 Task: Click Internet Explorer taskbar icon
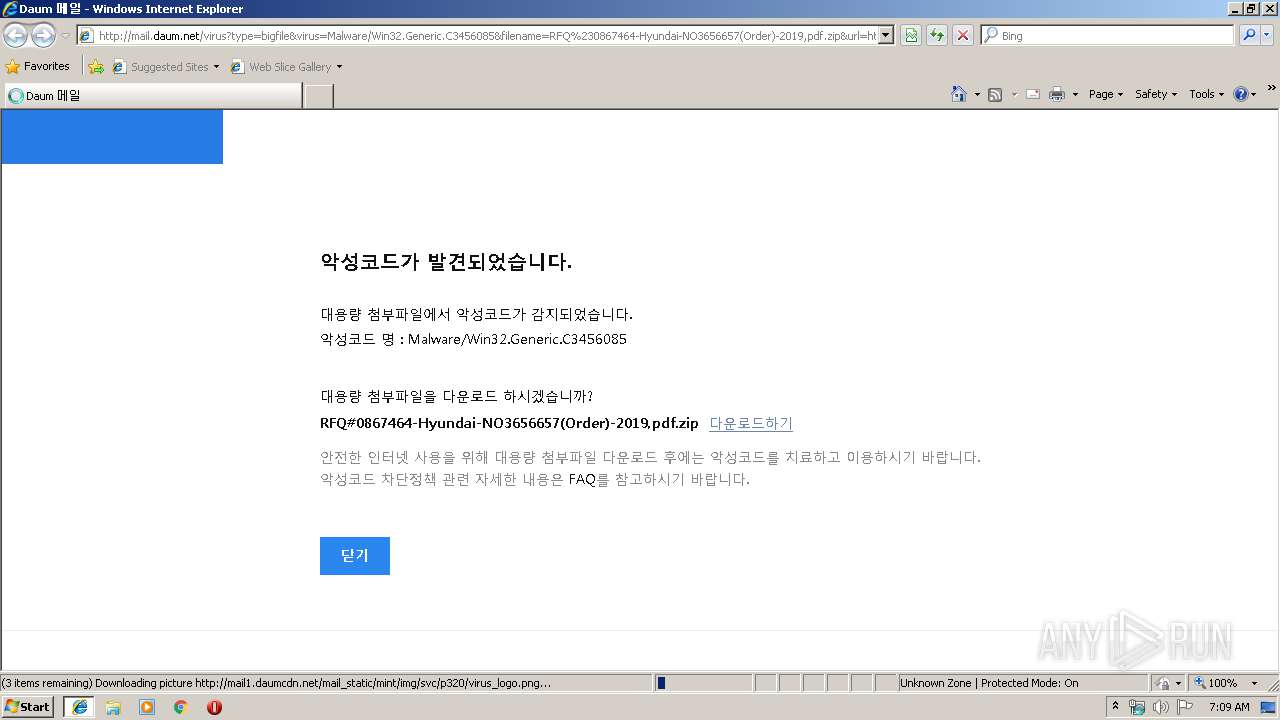pyautogui.click(x=79, y=707)
